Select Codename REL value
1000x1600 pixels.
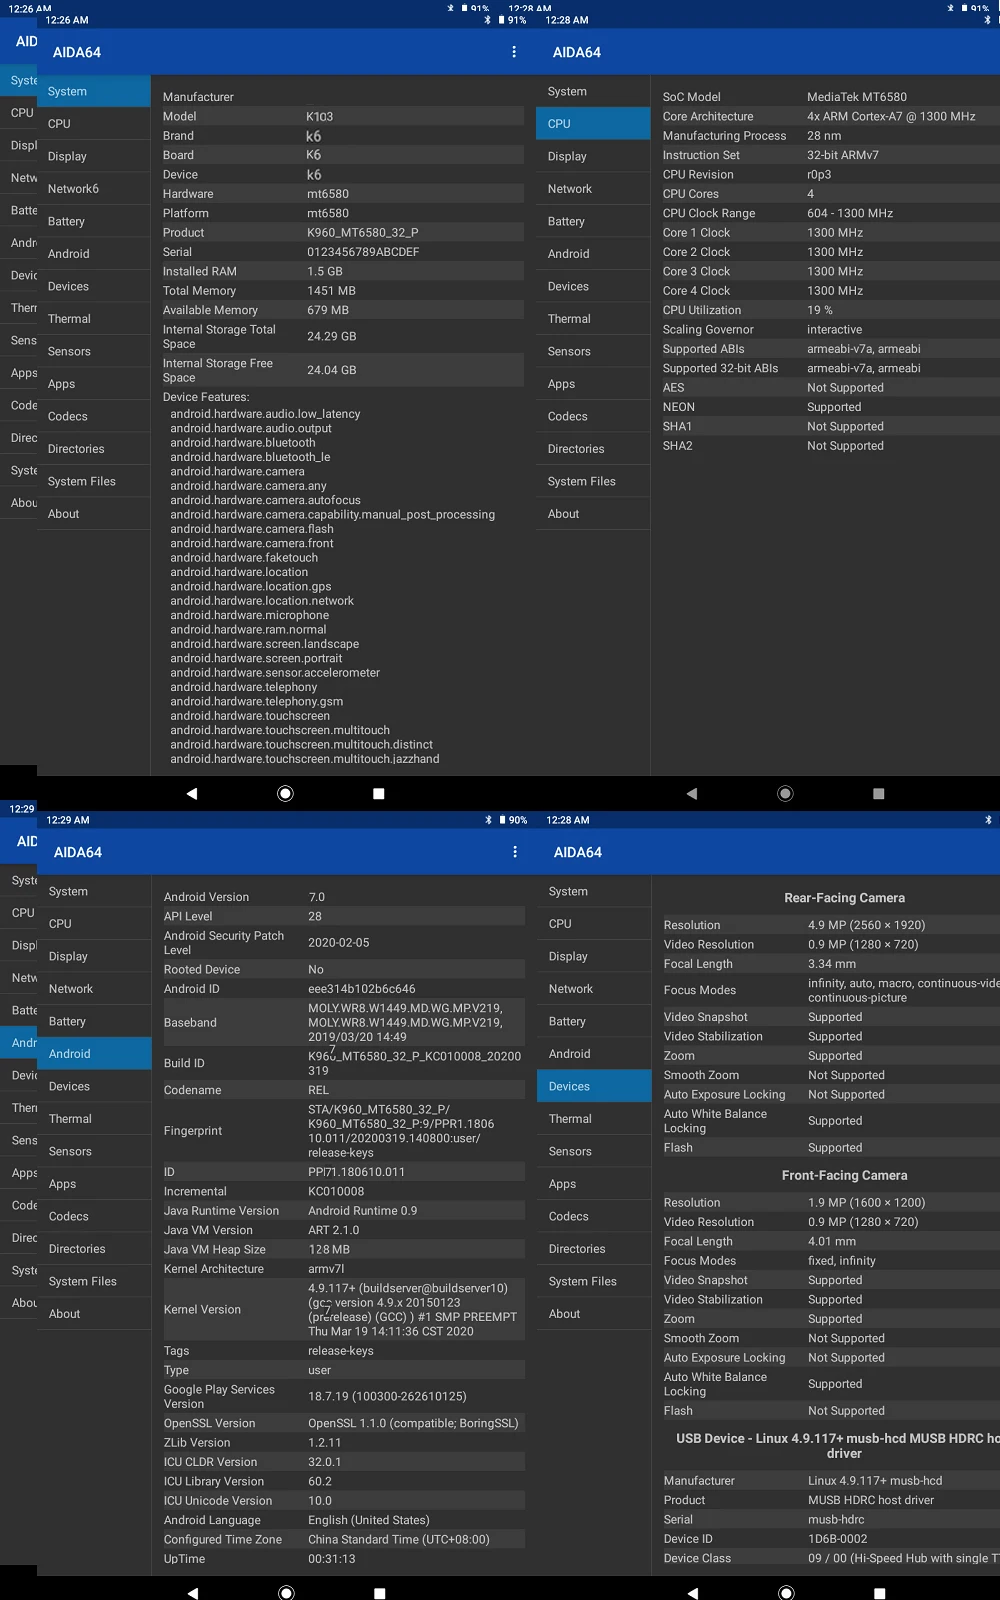(x=318, y=1090)
